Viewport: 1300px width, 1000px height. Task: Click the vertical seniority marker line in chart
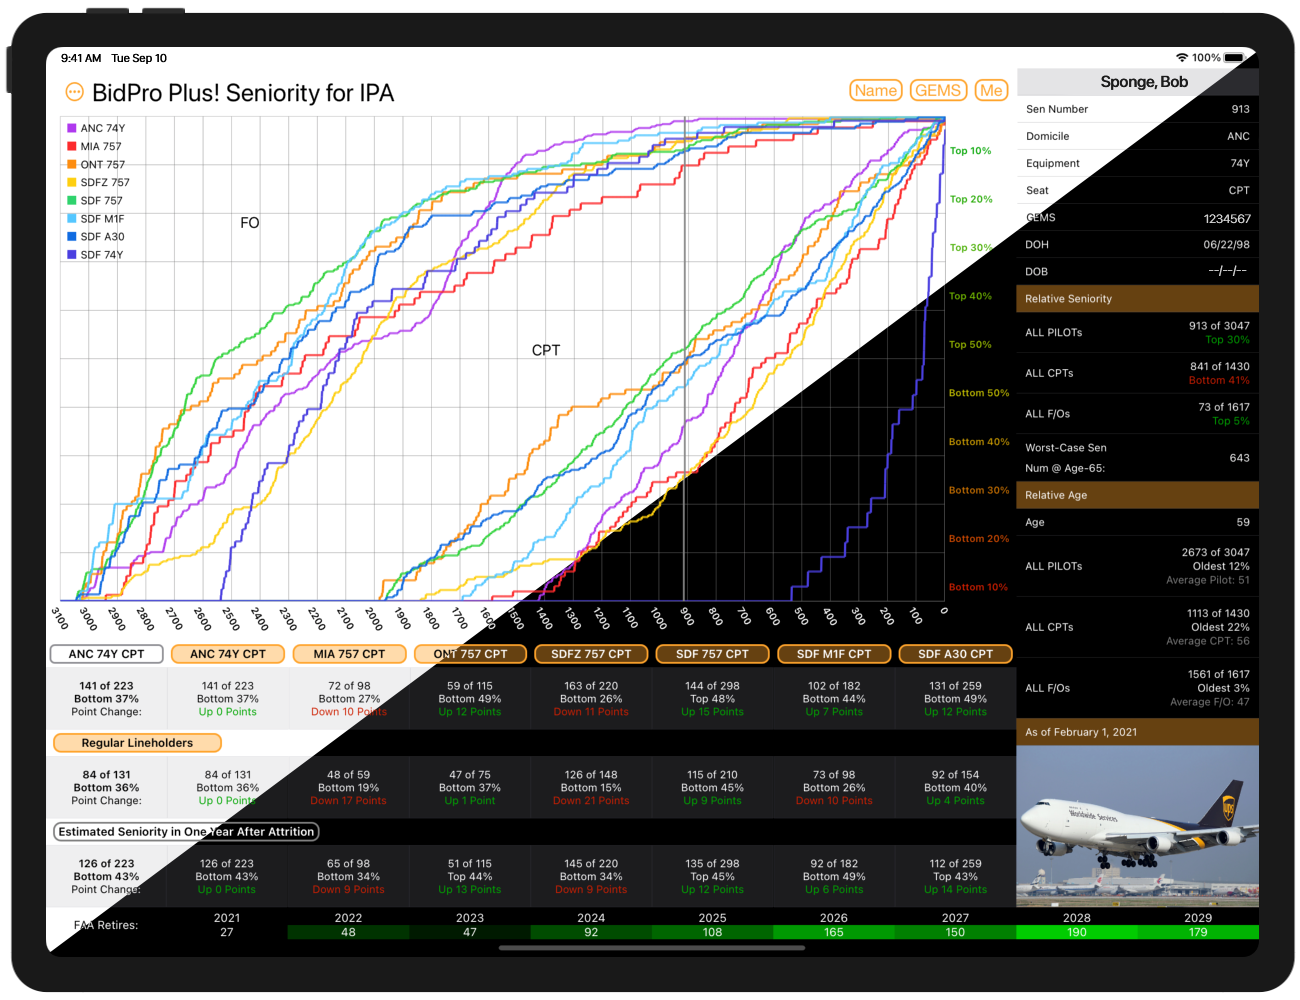point(684,358)
